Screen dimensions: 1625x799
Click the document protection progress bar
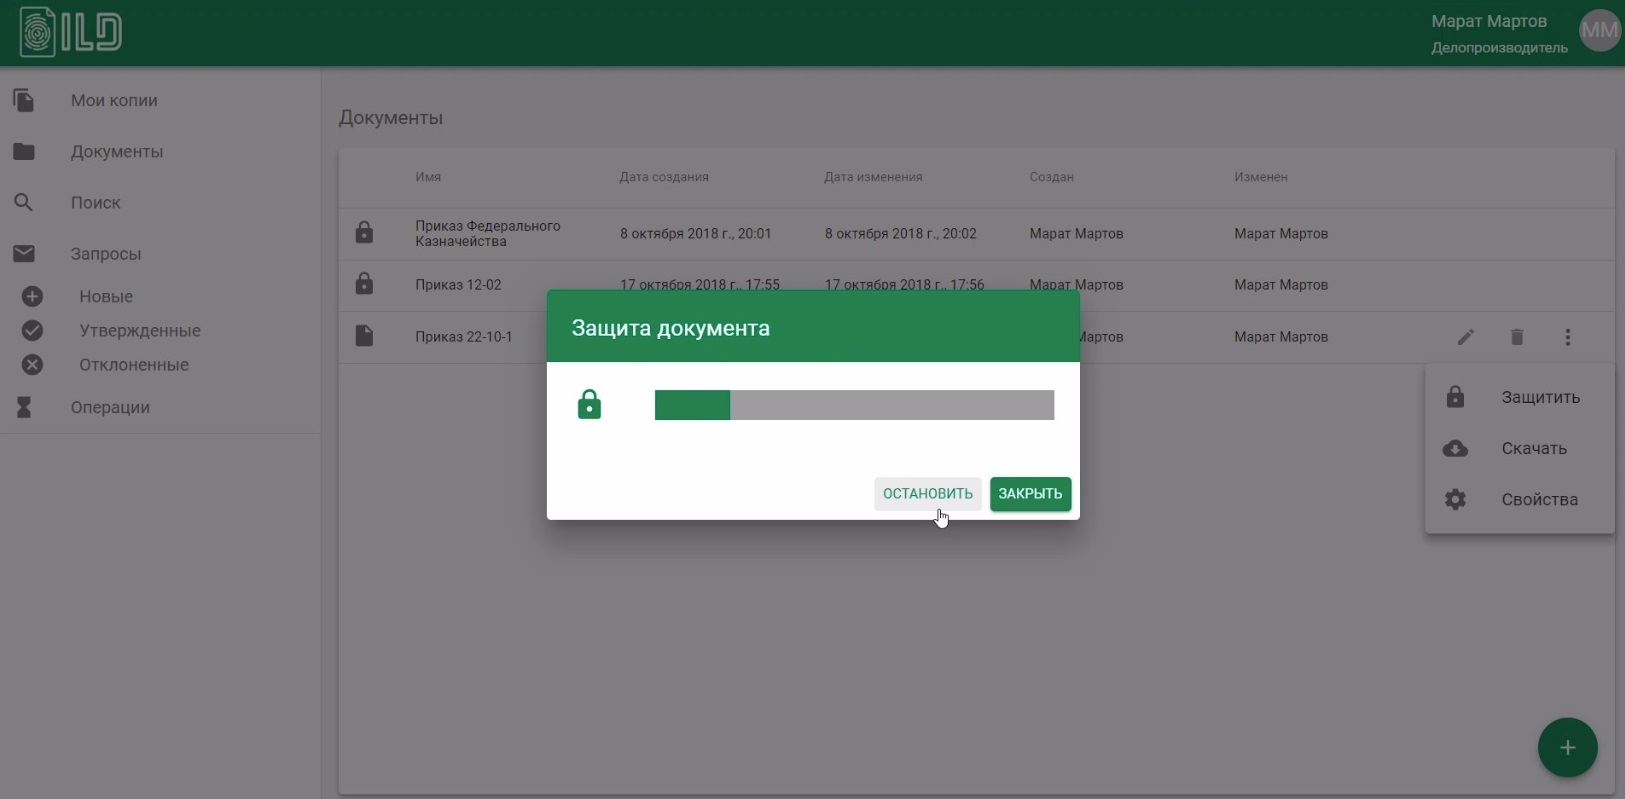(854, 405)
